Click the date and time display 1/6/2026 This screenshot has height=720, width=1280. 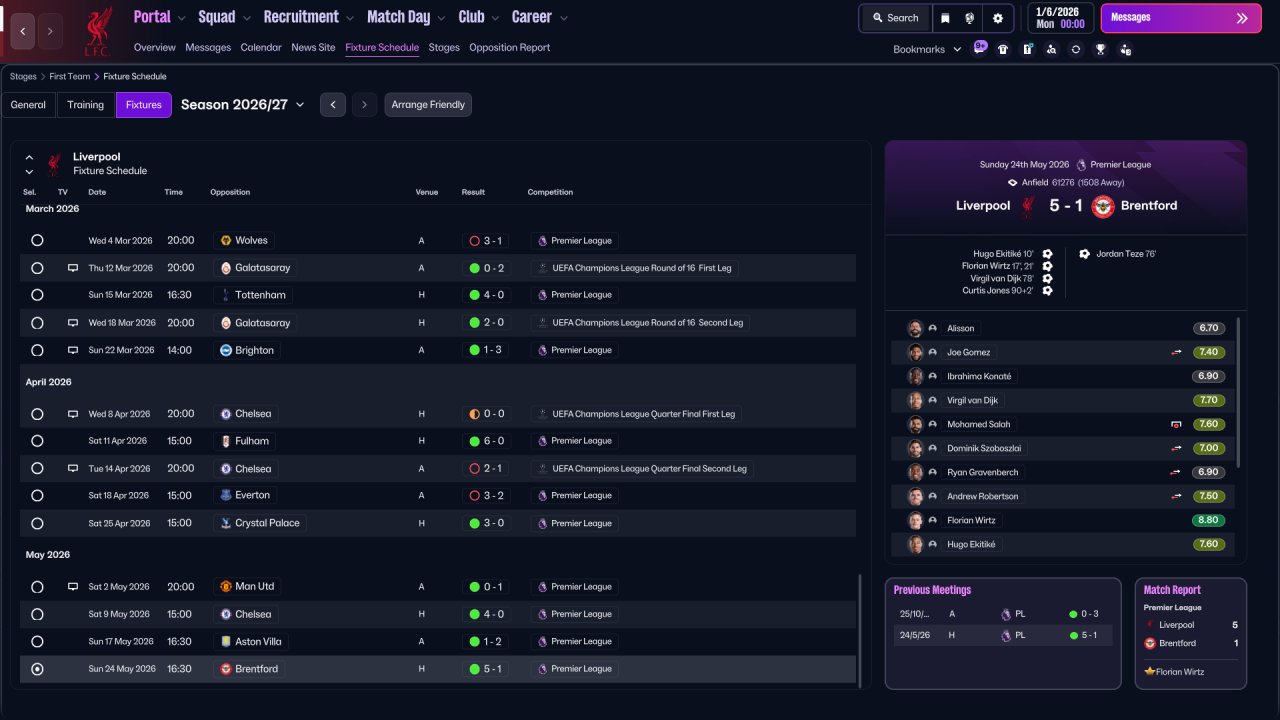point(1060,18)
